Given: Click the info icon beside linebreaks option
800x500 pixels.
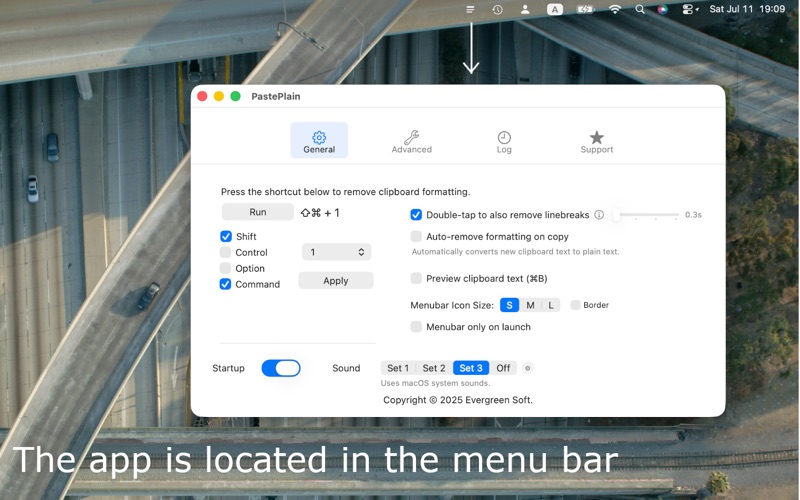Looking at the screenshot, I should pos(599,215).
